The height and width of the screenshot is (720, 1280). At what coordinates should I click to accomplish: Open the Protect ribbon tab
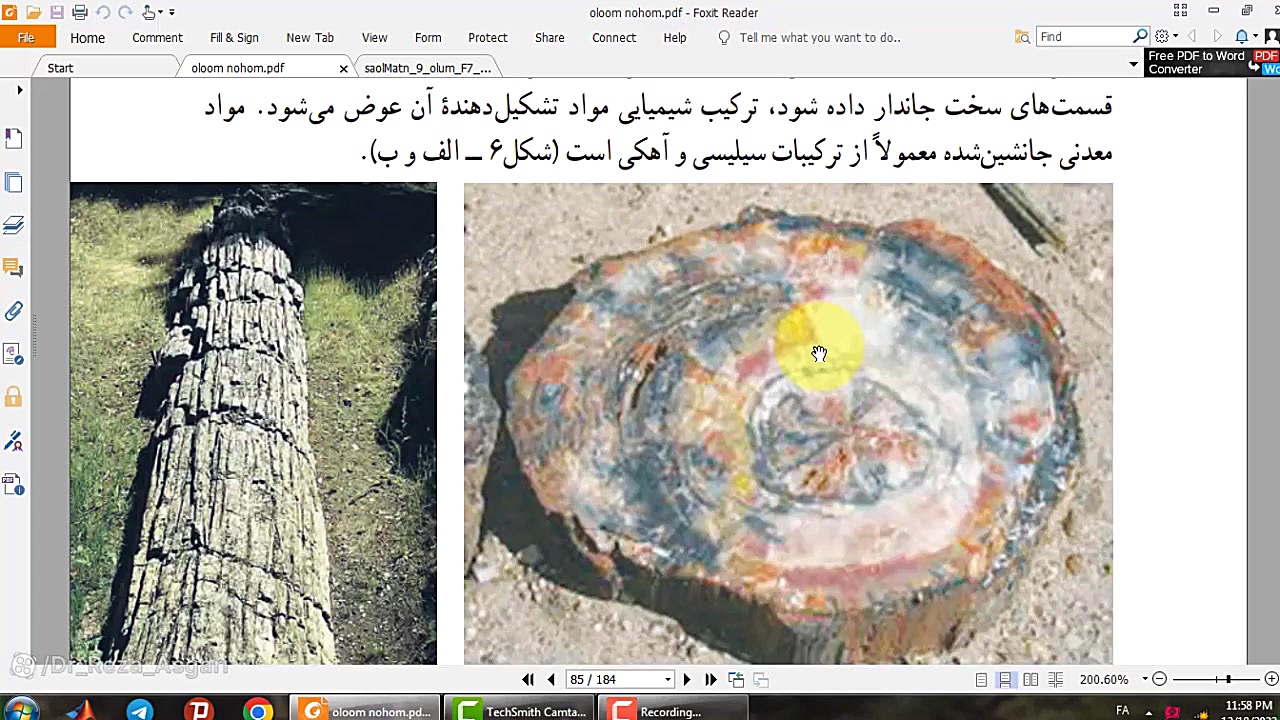(488, 37)
